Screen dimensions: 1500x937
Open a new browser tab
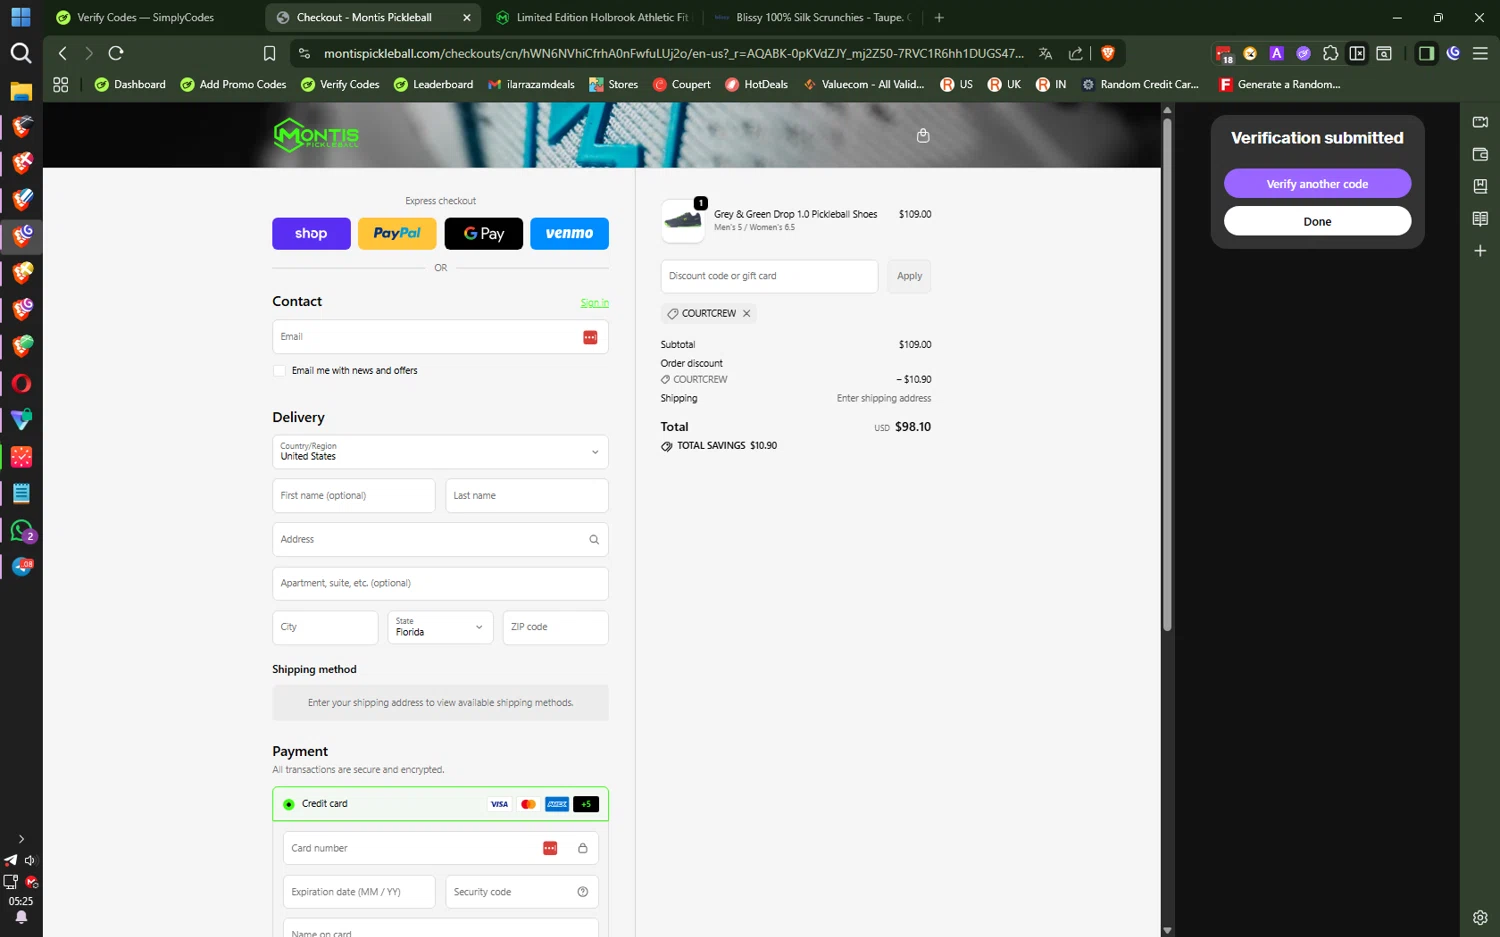939,17
